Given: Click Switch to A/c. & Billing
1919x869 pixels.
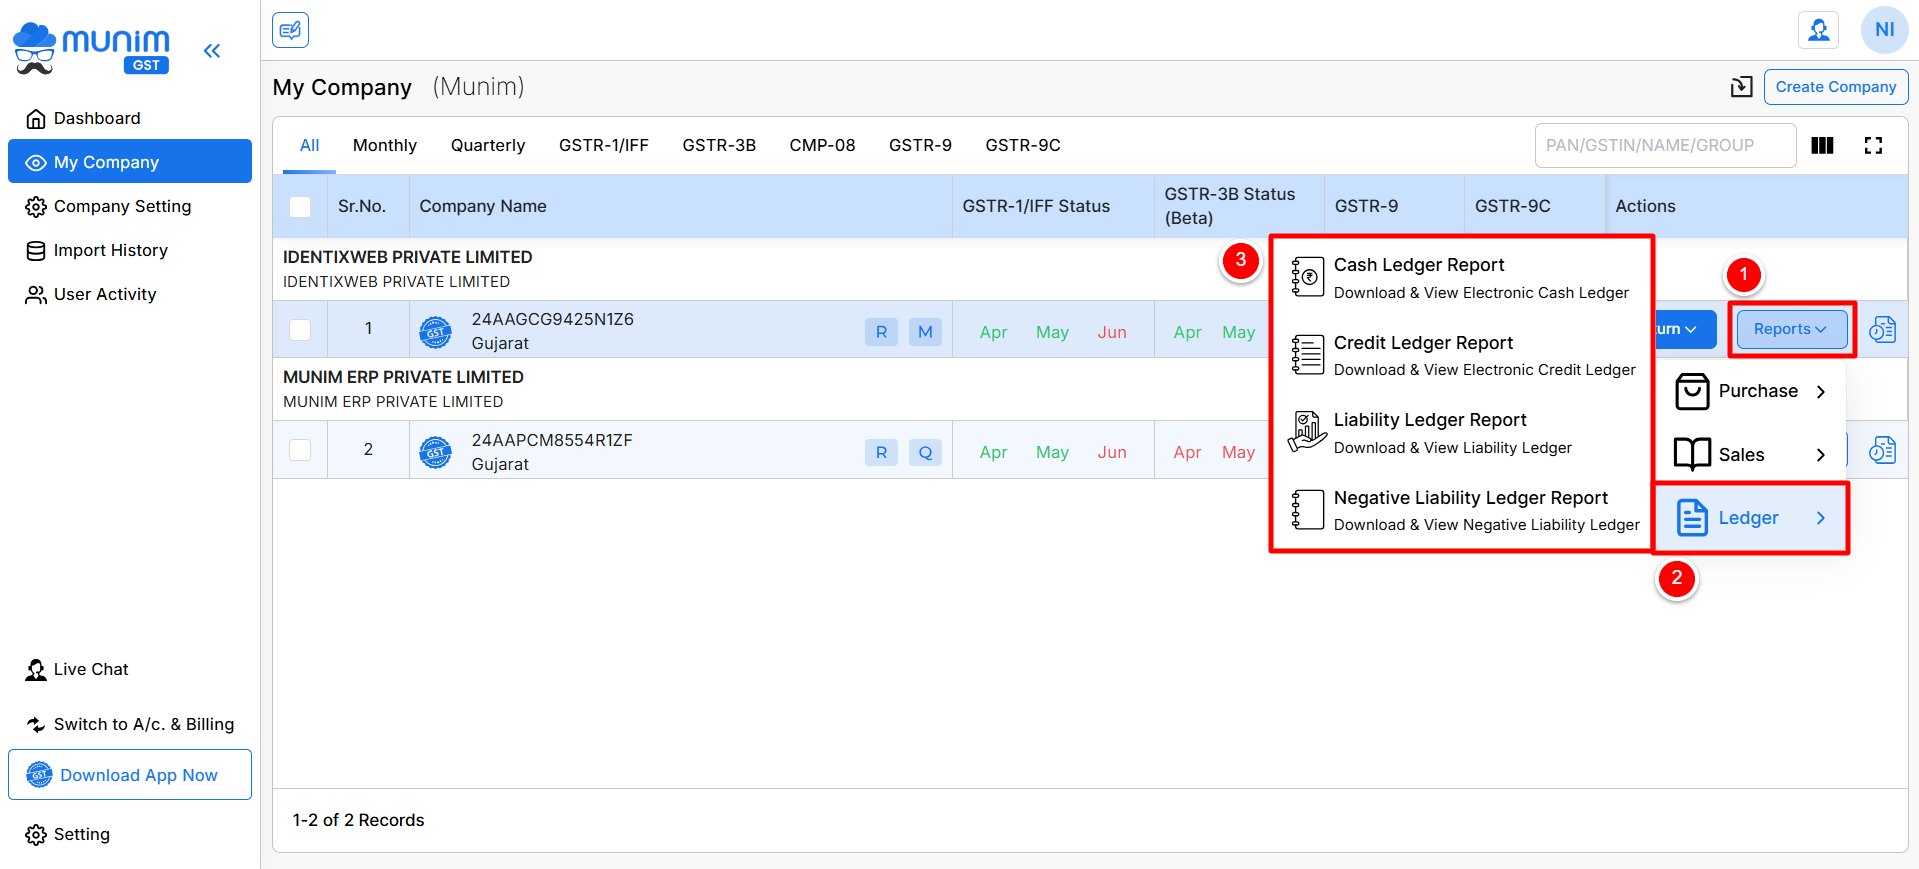Looking at the screenshot, I should point(130,724).
